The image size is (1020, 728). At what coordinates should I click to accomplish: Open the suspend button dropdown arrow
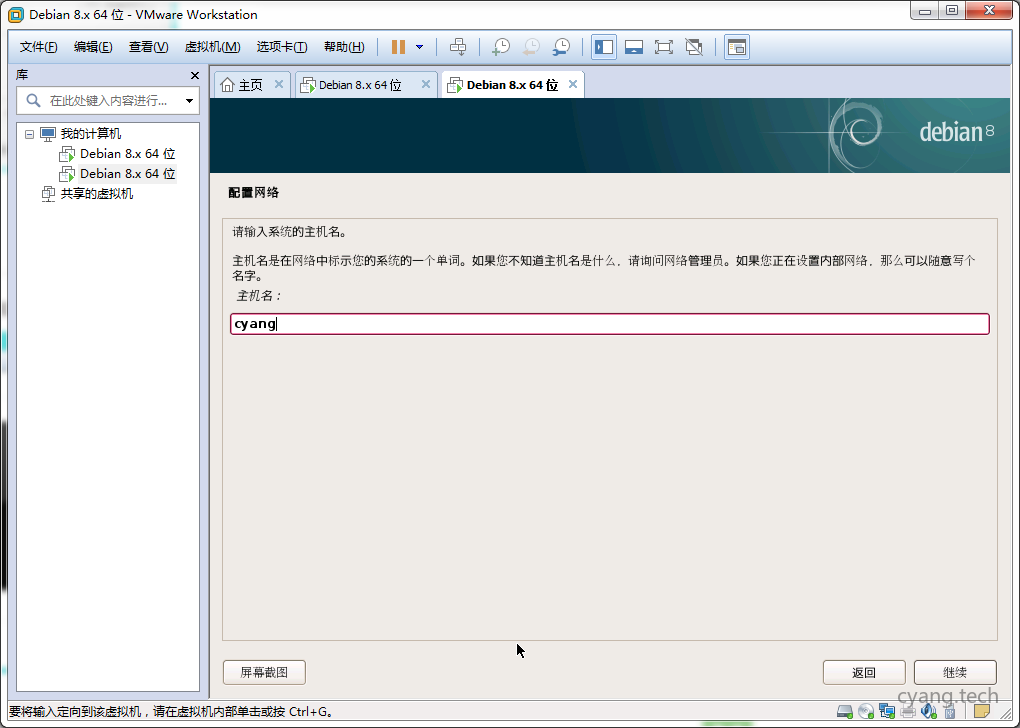[x=419, y=46]
